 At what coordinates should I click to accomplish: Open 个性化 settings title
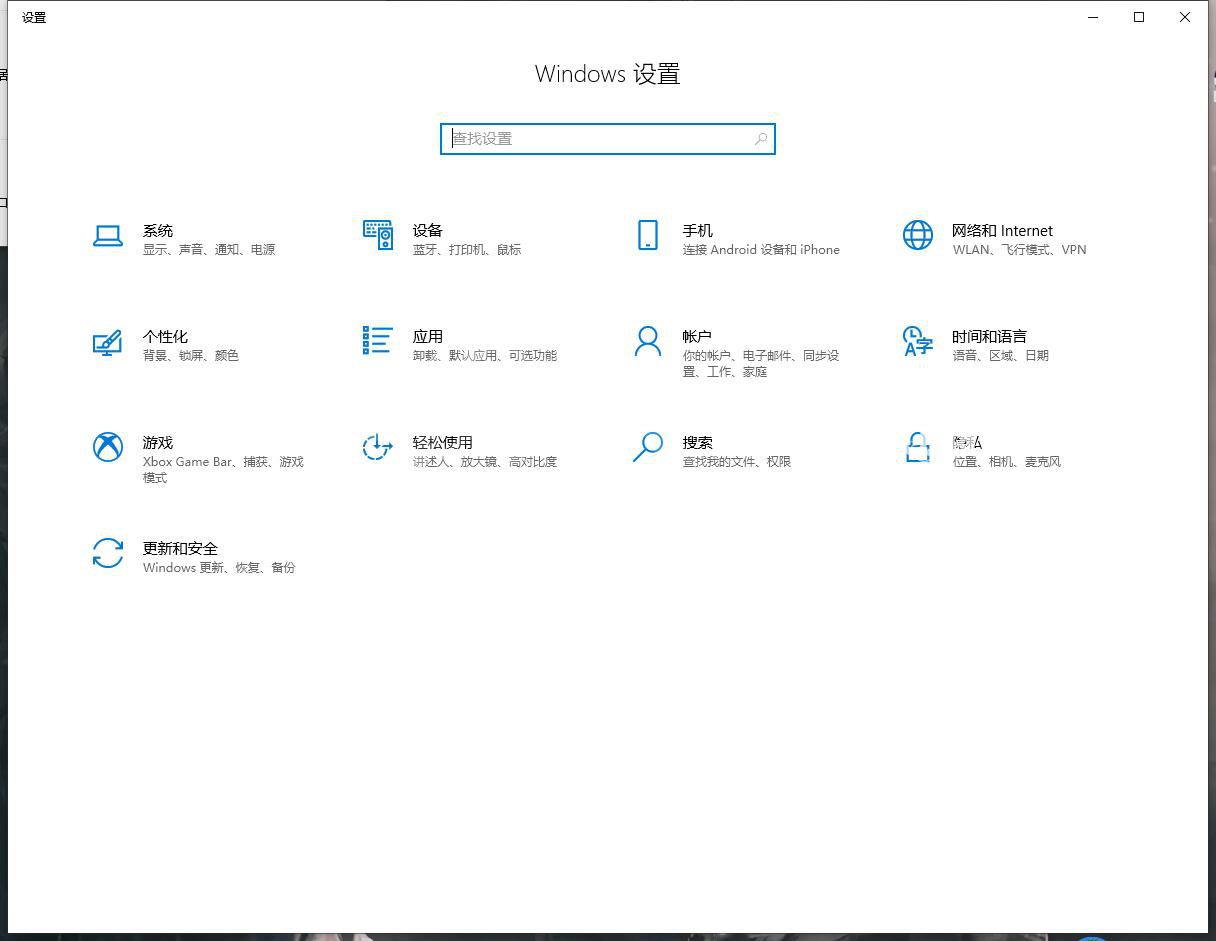pos(165,337)
